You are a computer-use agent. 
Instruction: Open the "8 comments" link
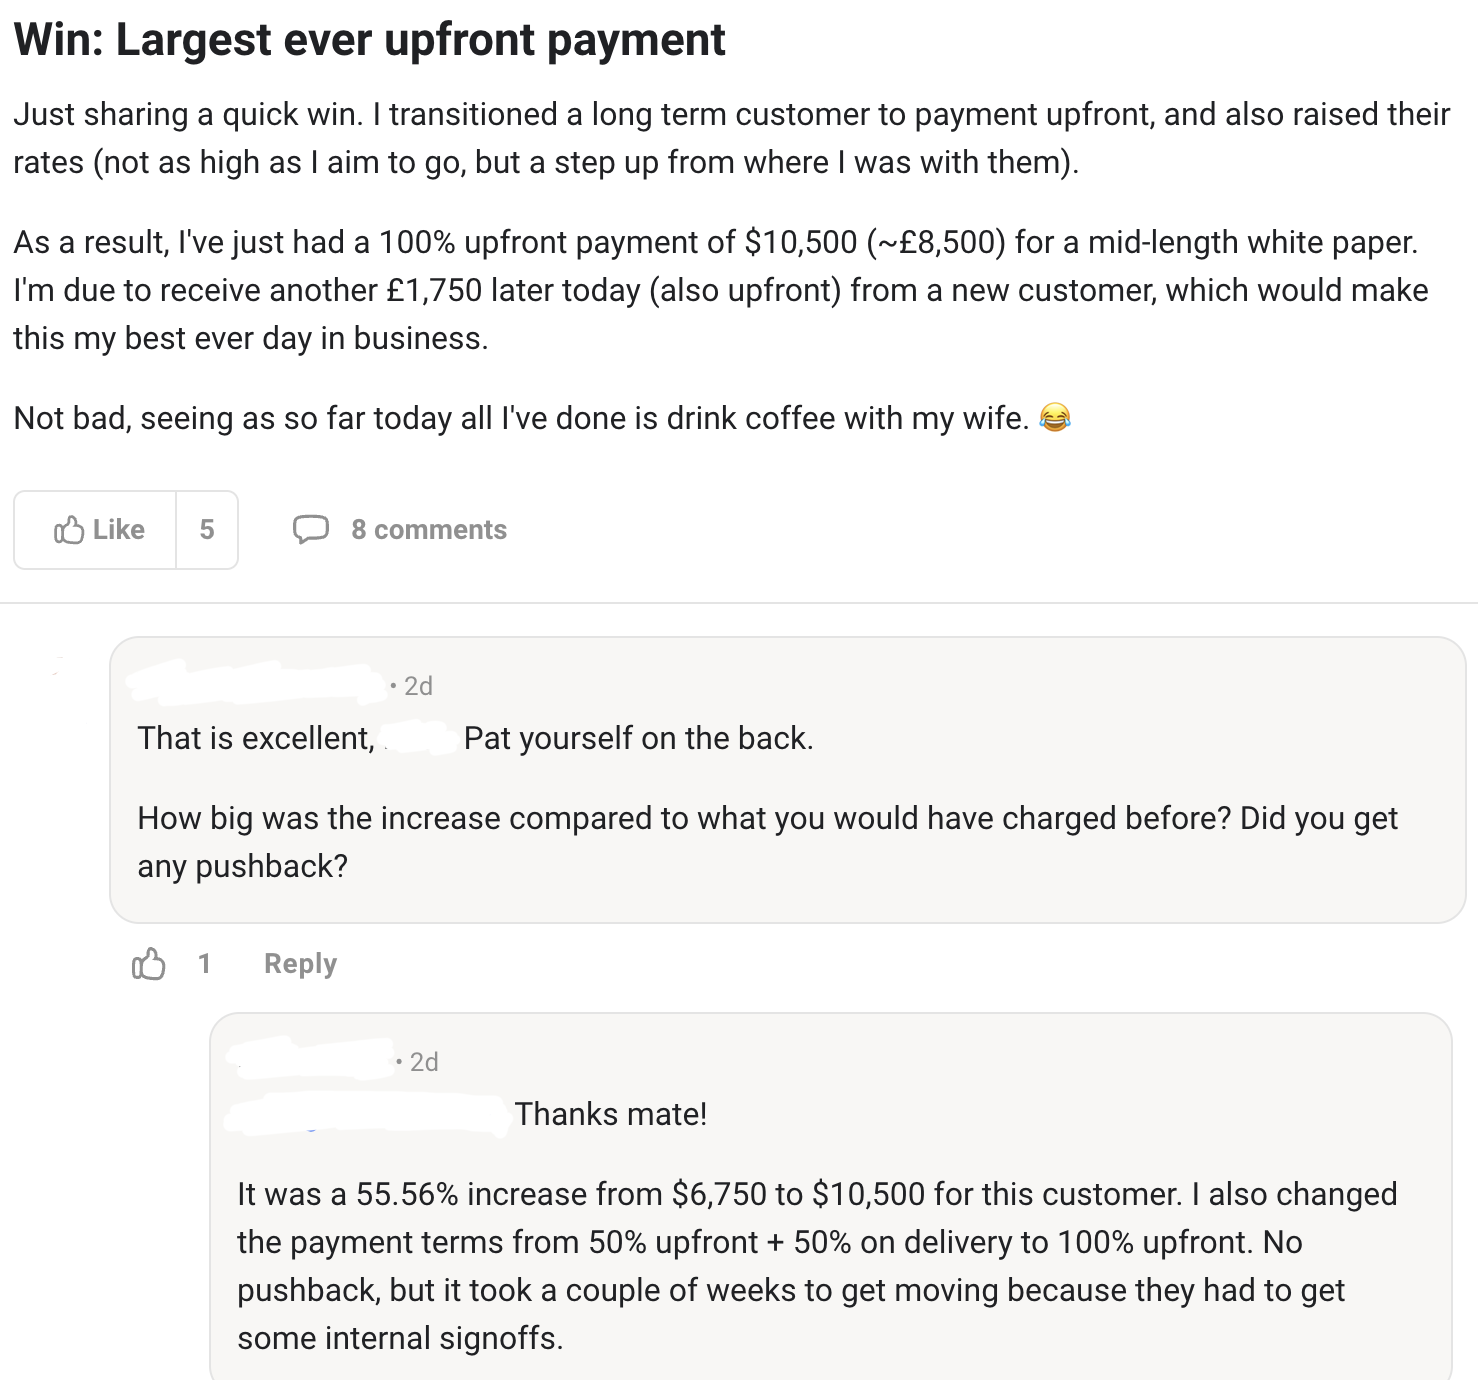[x=429, y=530]
